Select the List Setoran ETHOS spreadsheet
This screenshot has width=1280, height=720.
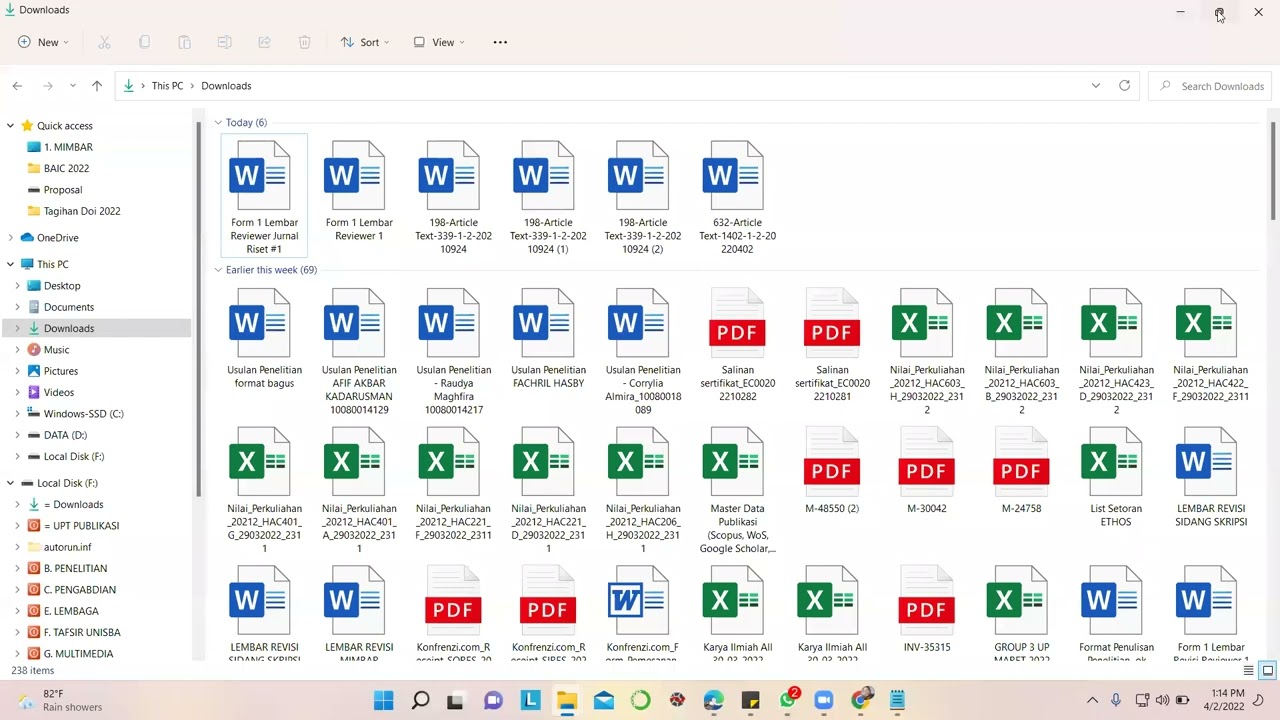[x=1116, y=478]
